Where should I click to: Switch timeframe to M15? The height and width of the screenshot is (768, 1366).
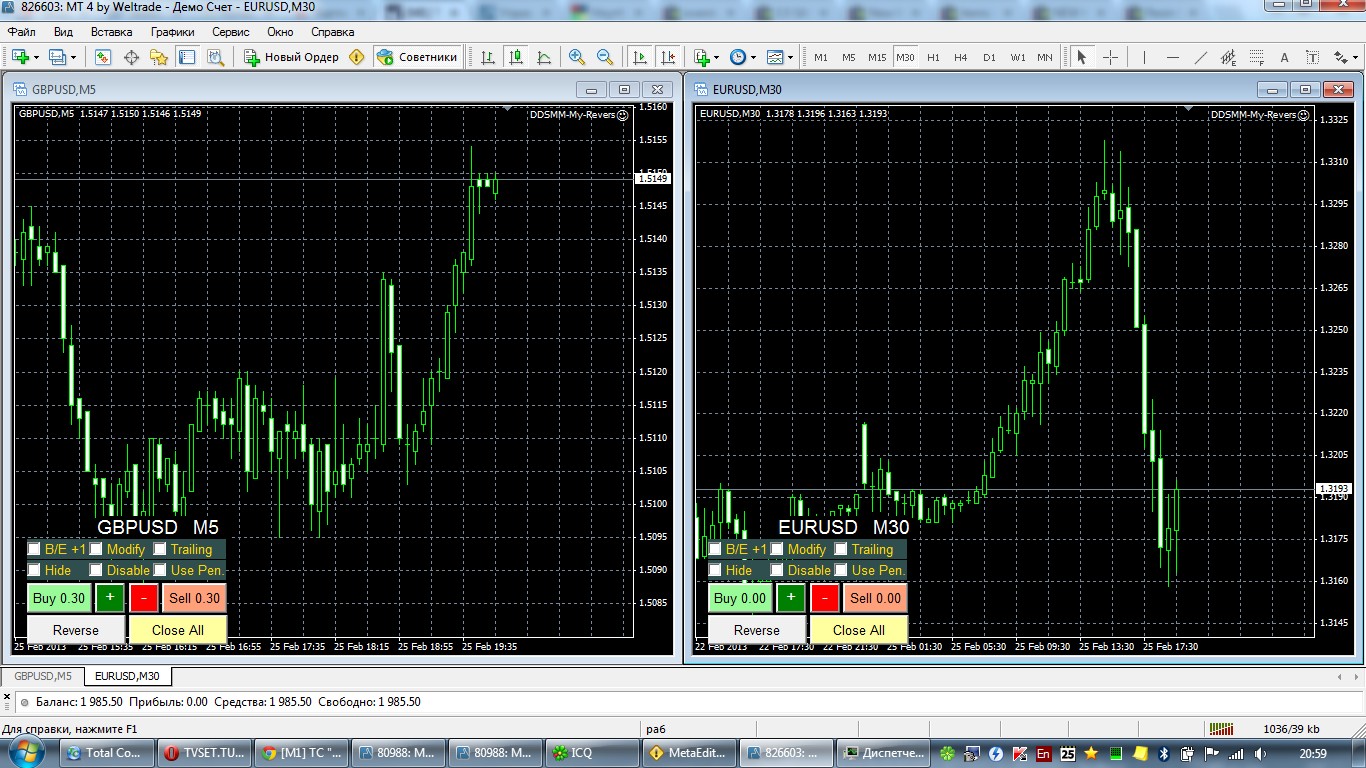877,57
